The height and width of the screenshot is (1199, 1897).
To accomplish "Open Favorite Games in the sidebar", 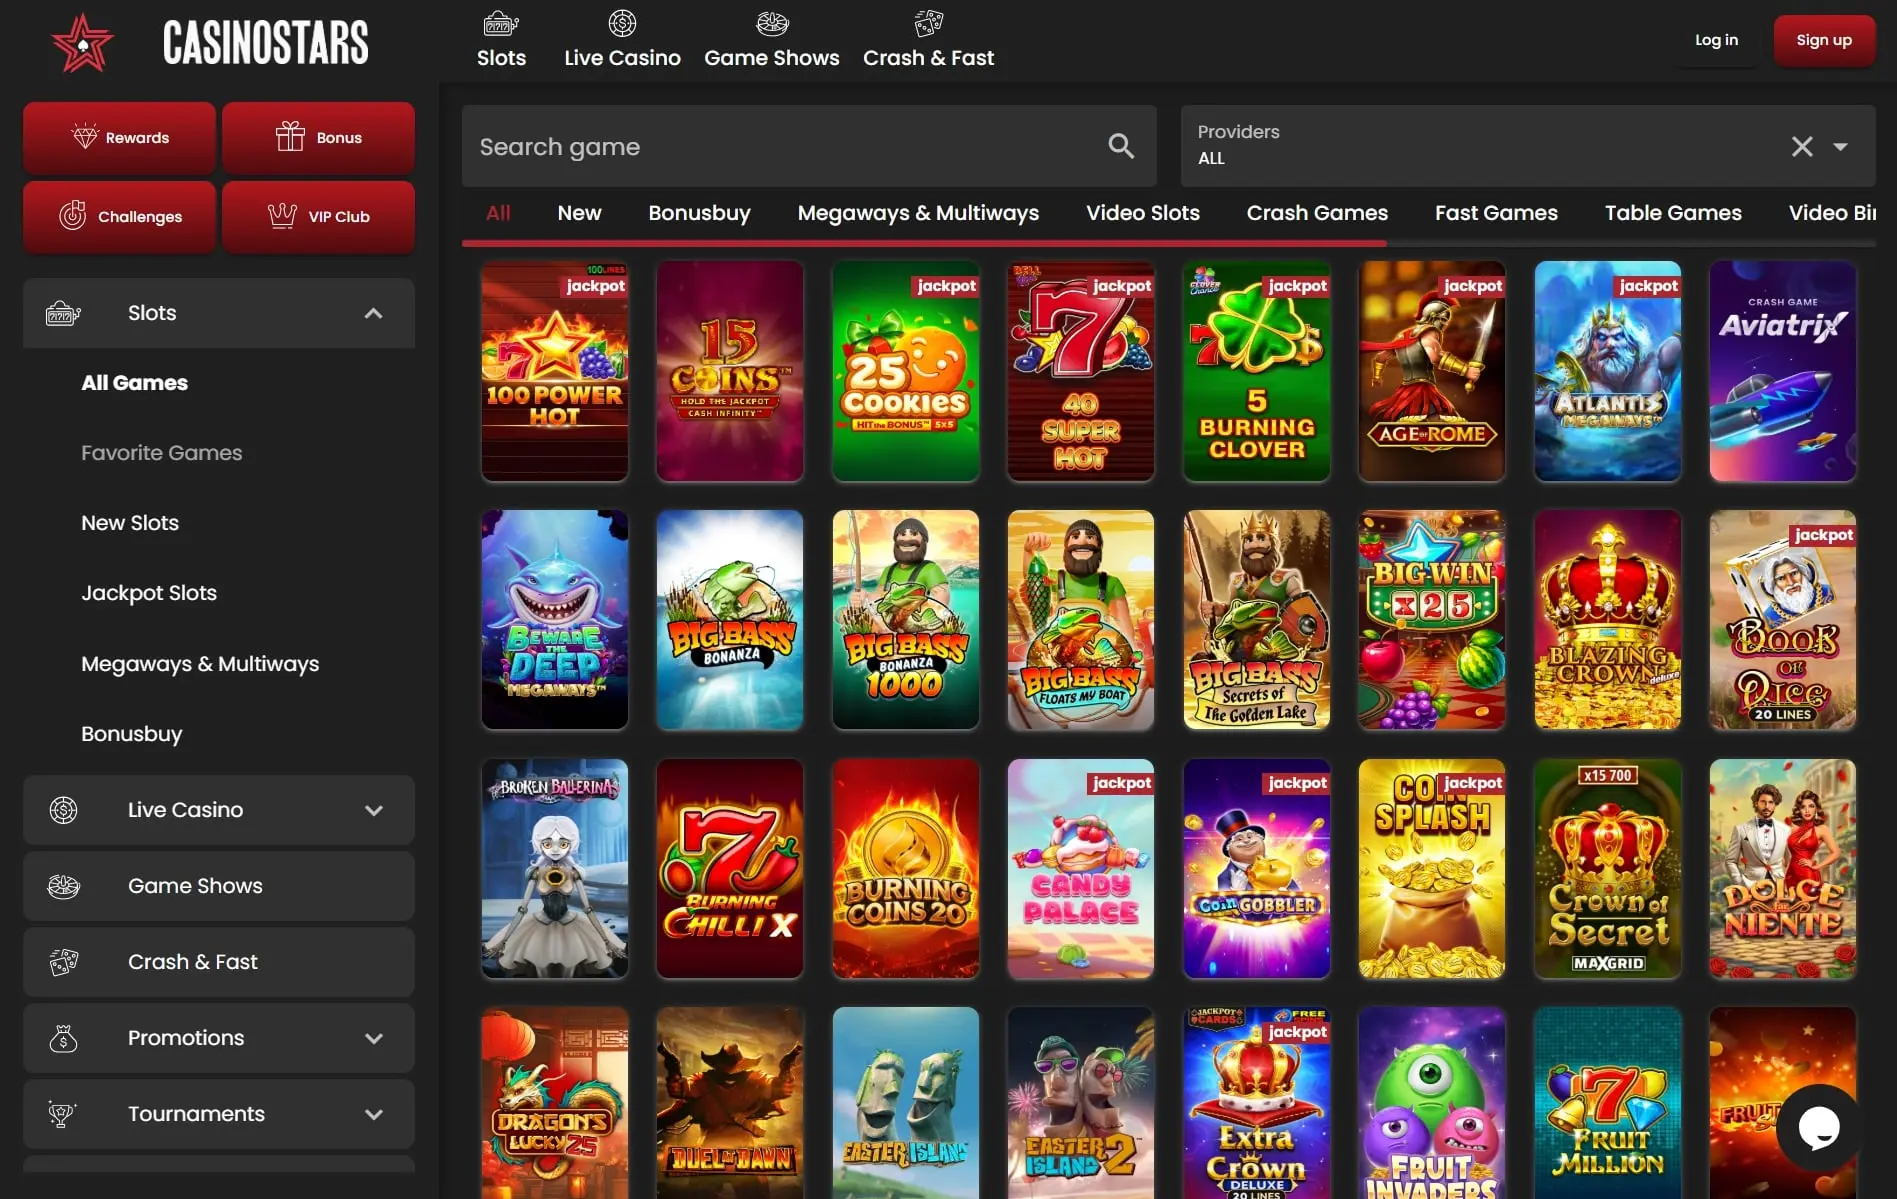I will point(162,453).
